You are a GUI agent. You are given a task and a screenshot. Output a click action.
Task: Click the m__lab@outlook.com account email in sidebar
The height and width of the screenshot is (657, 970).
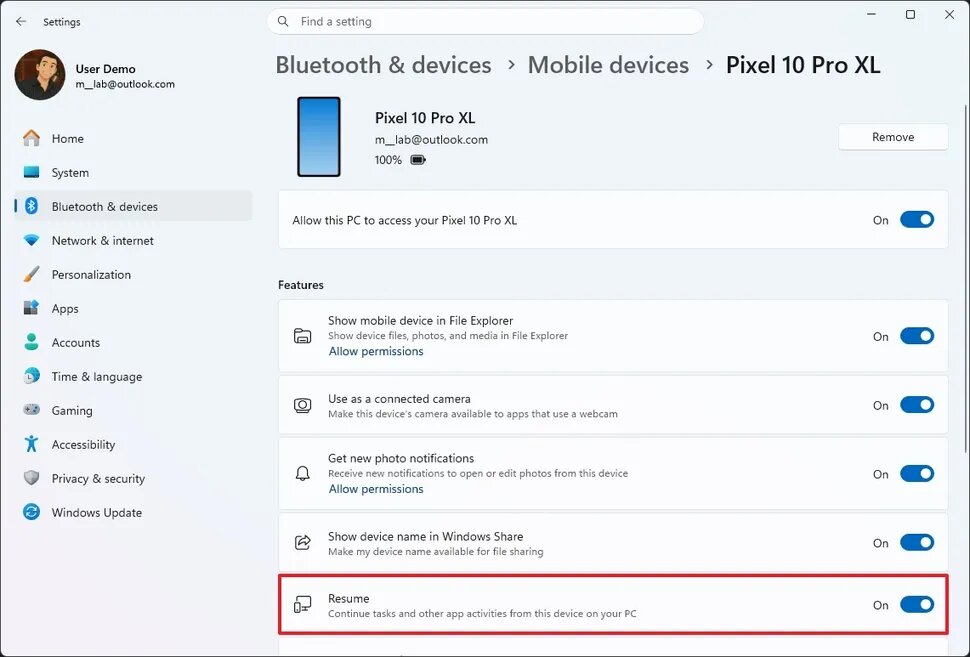tap(125, 84)
